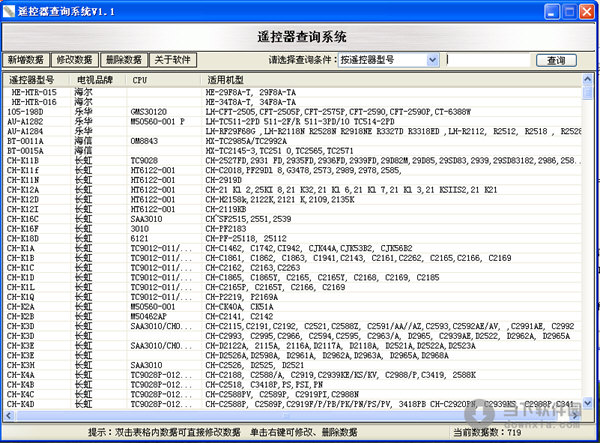Select row CH-K4A

pos(292,375)
